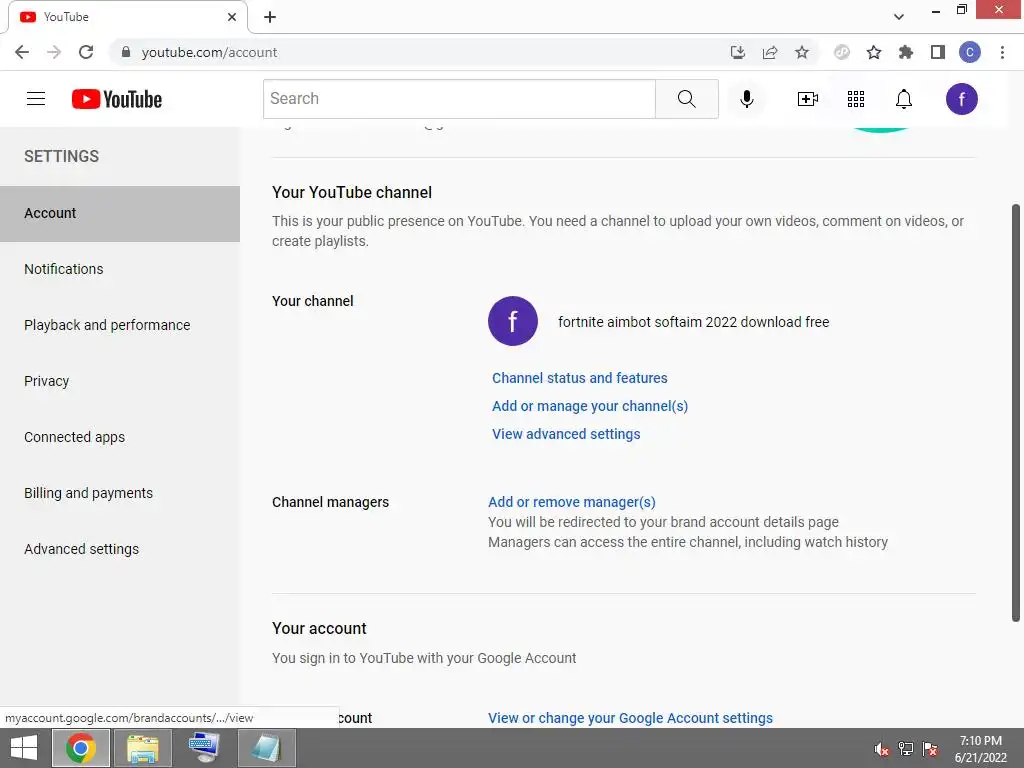Open the Chrome extensions puzzle icon

[x=906, y=52]
